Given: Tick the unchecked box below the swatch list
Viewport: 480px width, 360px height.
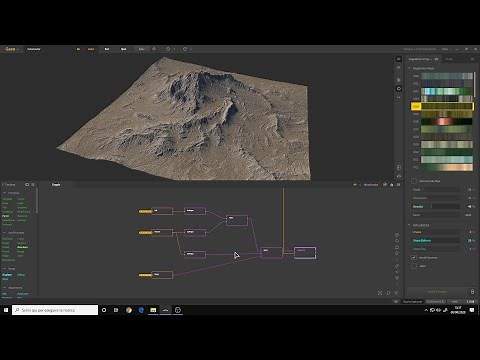Looking at the screenshot, I should pos(414,181).
